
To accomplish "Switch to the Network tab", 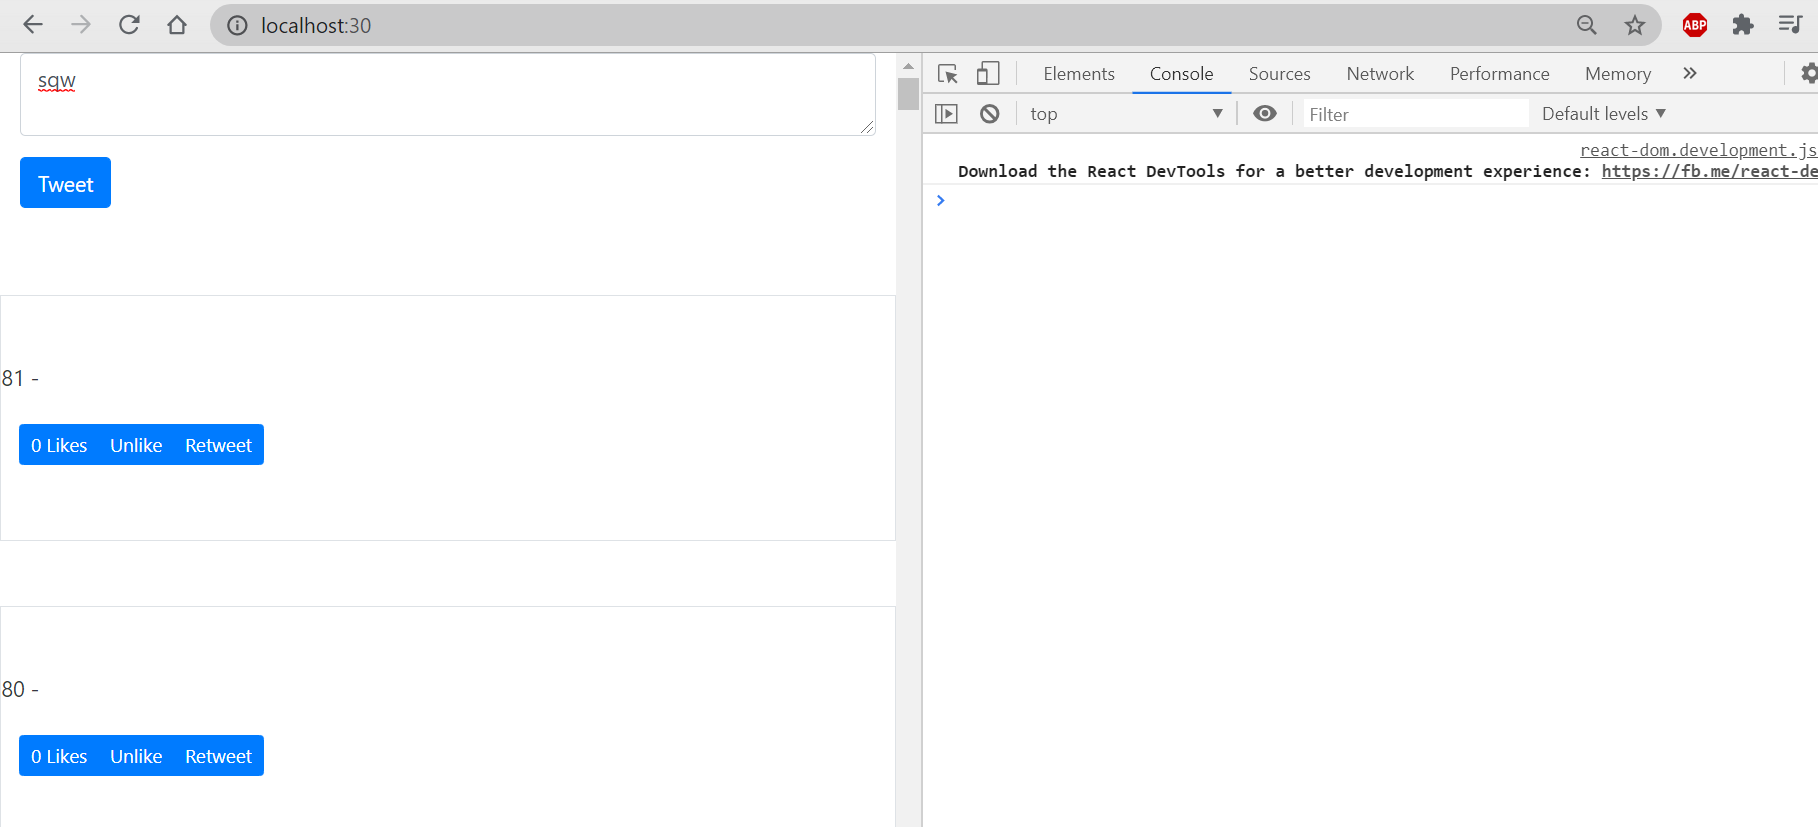I will pos(1380,74).
